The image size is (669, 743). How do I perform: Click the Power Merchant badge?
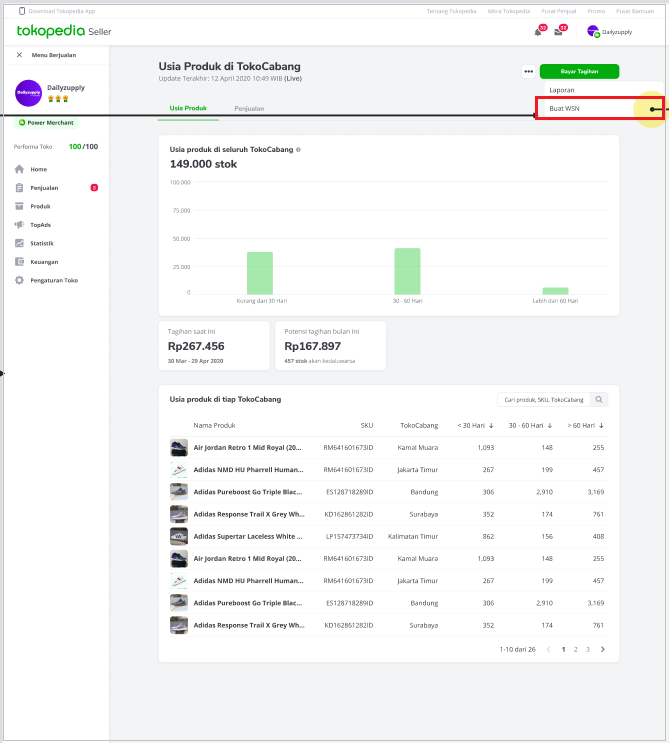(x=46, y=123)
